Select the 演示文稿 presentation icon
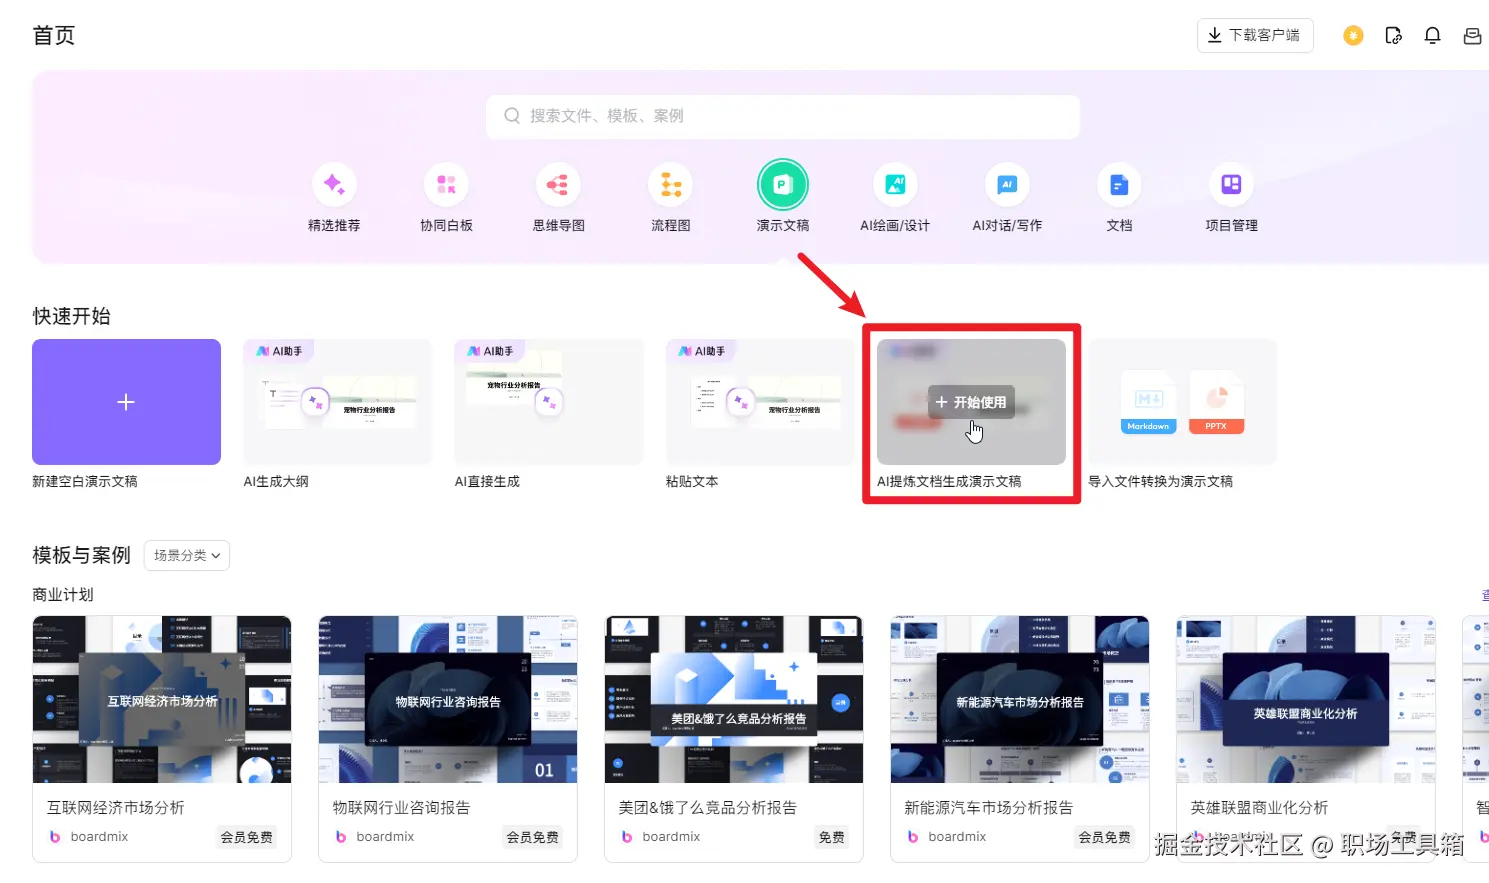Screen dimensions: 1489x883 (x=783, y=185)
